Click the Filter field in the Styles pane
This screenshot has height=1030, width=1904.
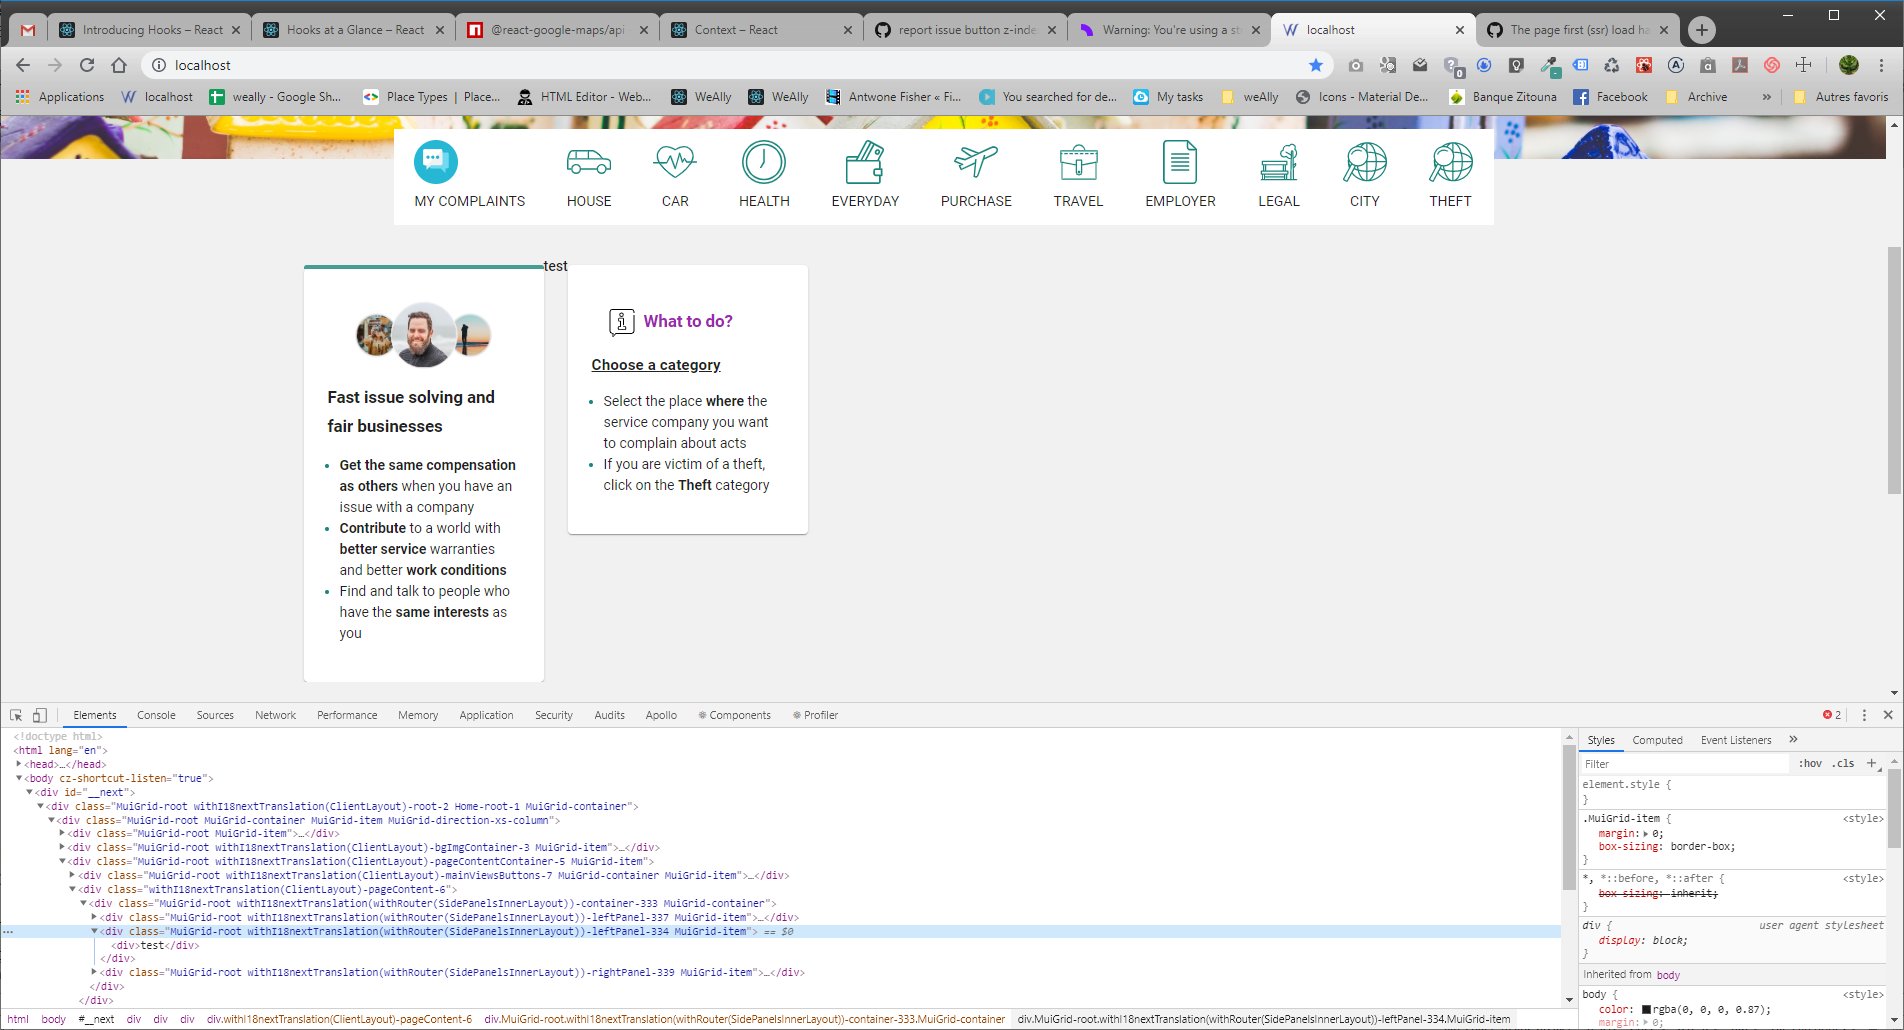pyautogui.click(x=1680, y=763)
